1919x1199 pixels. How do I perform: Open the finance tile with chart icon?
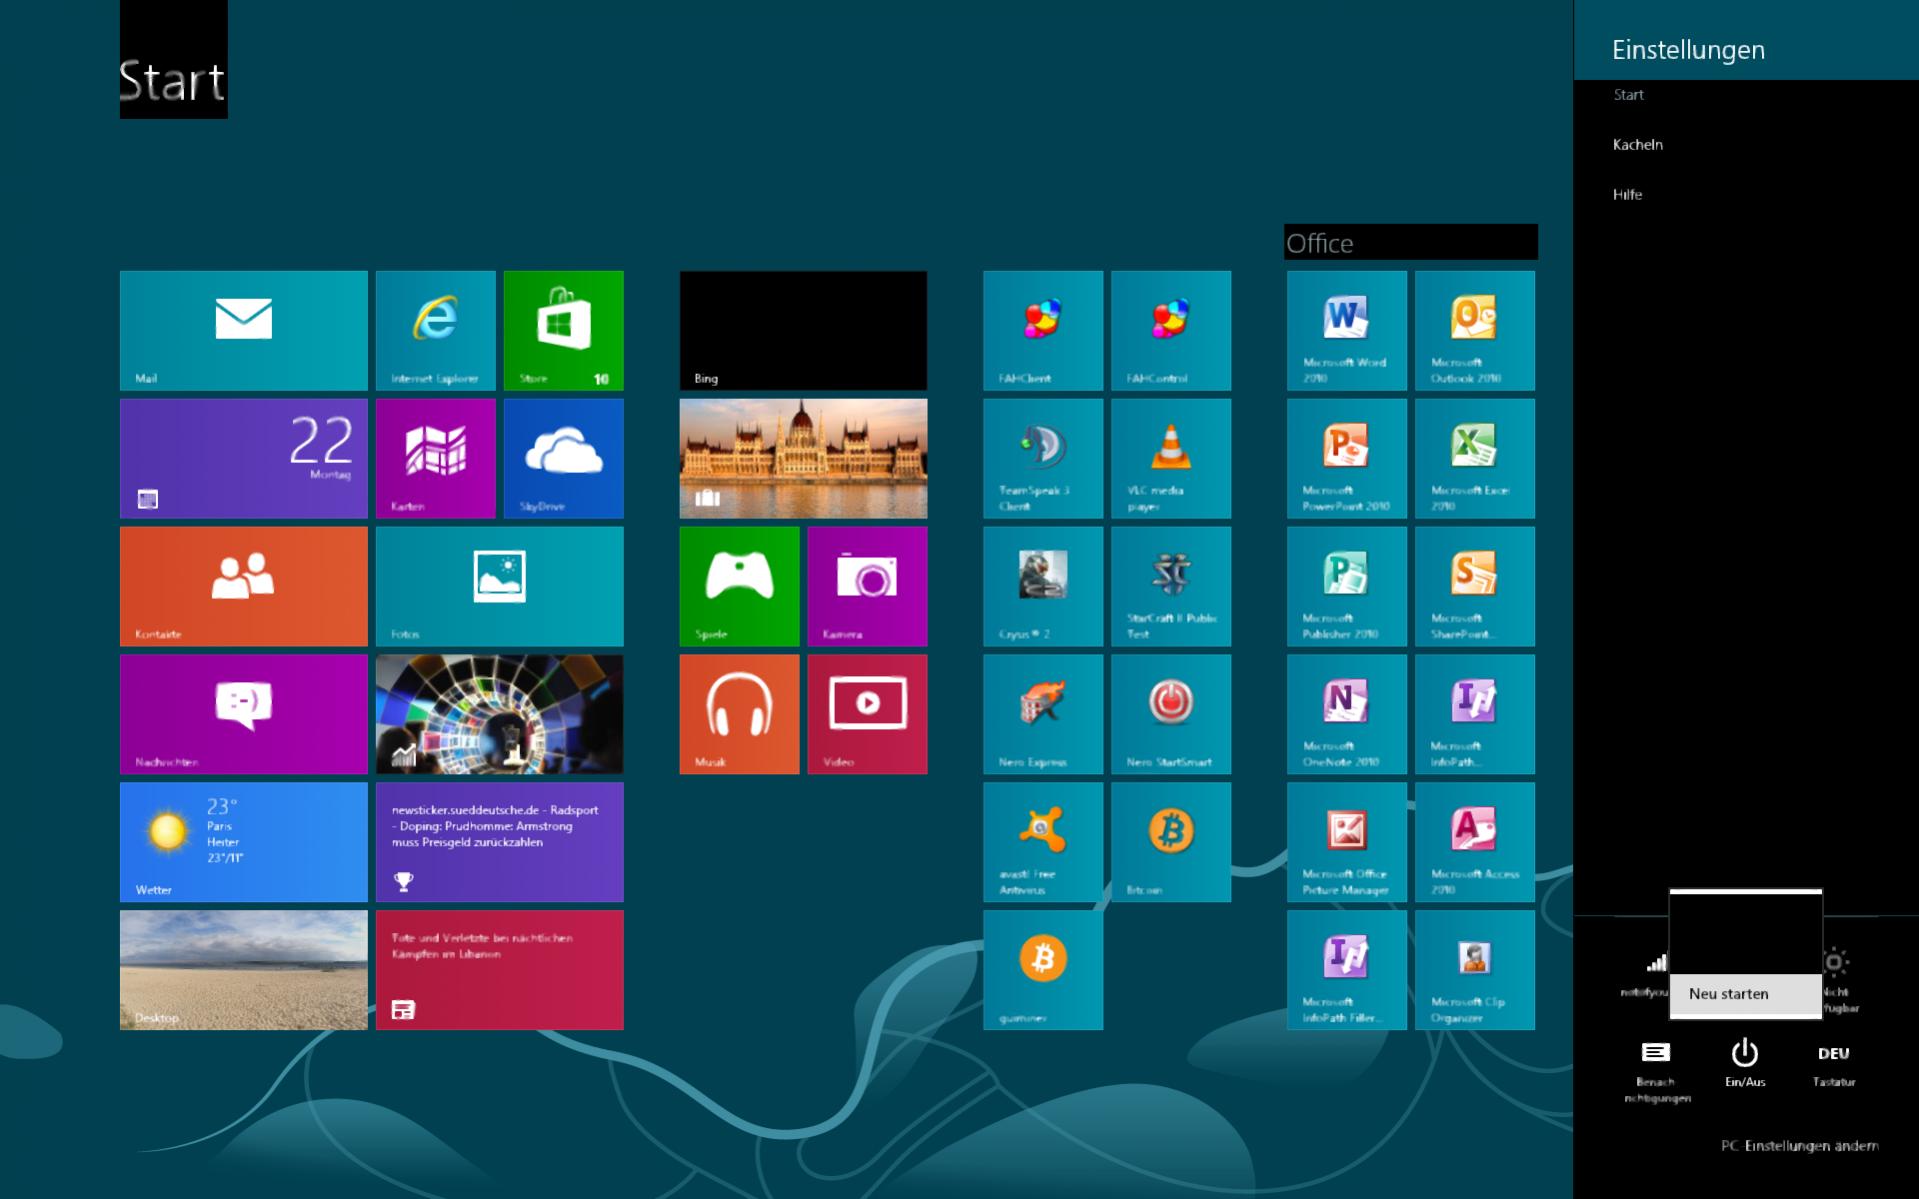tap(499, 714)
